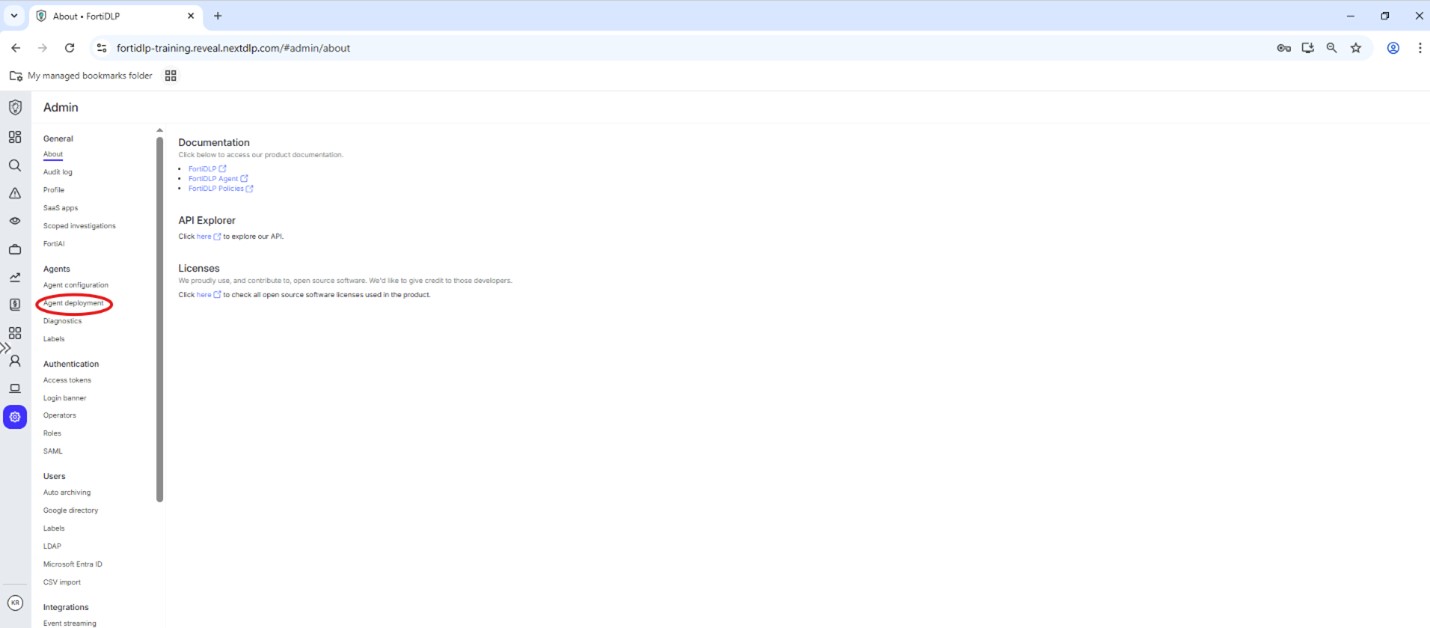Open CSV import under Users

coord(62,583)
